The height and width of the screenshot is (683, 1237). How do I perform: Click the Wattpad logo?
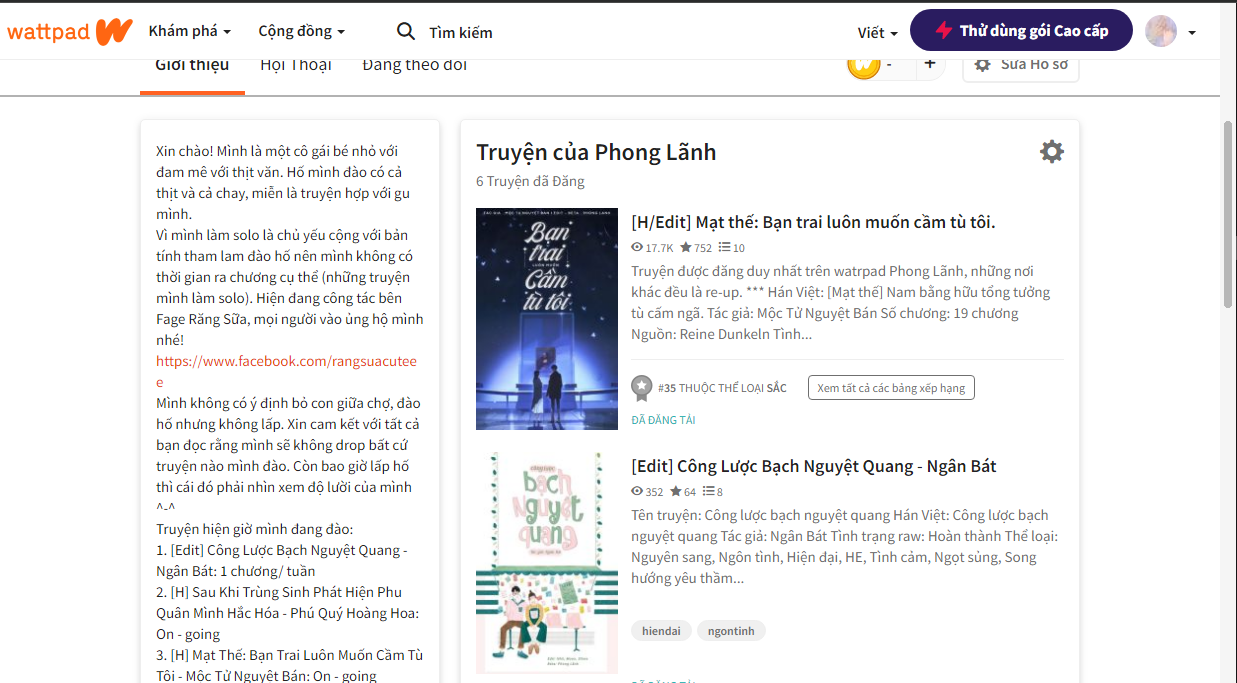click(x=70, y=31)
